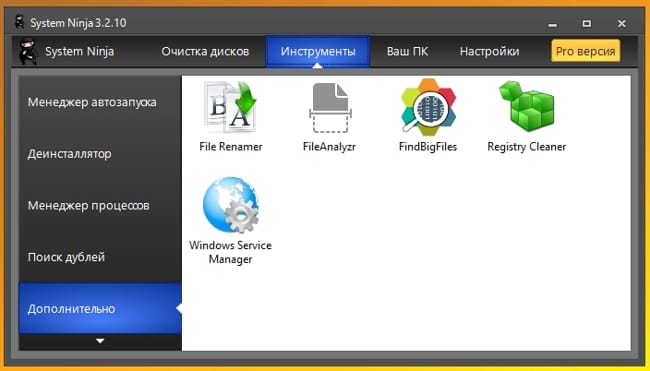The image size is (650, 371).
Task: Select Менеджер автозапуска in the sidebar
Action: click(x=100, y=102)
